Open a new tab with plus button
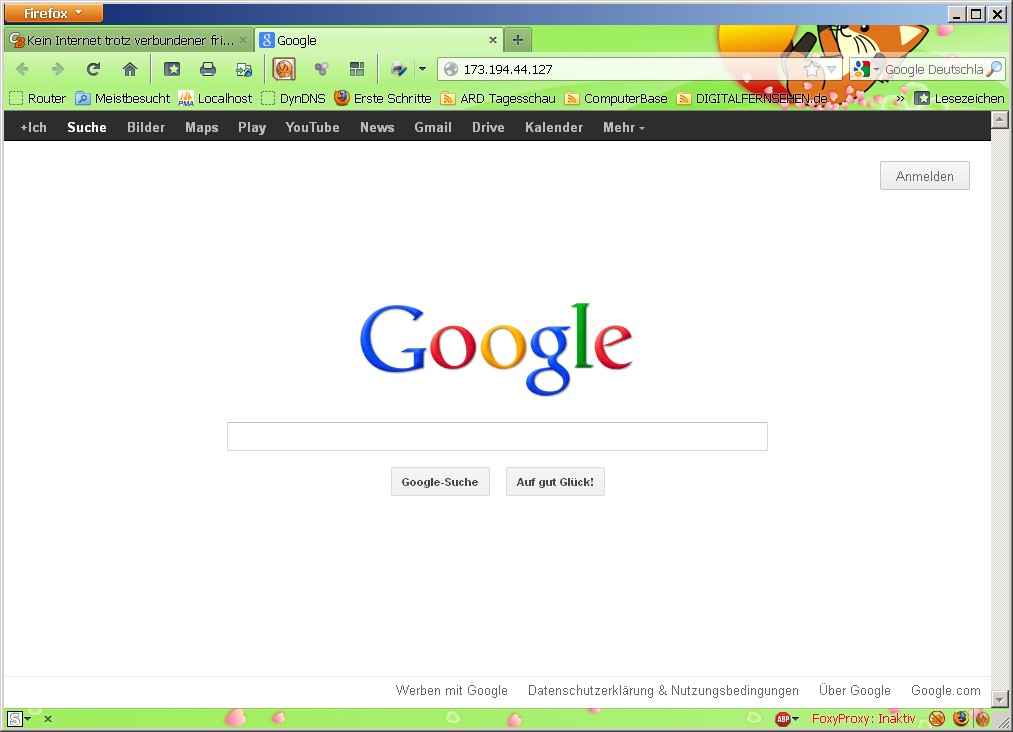Screen dimensions: 1013x732 [x=517, y=40]
